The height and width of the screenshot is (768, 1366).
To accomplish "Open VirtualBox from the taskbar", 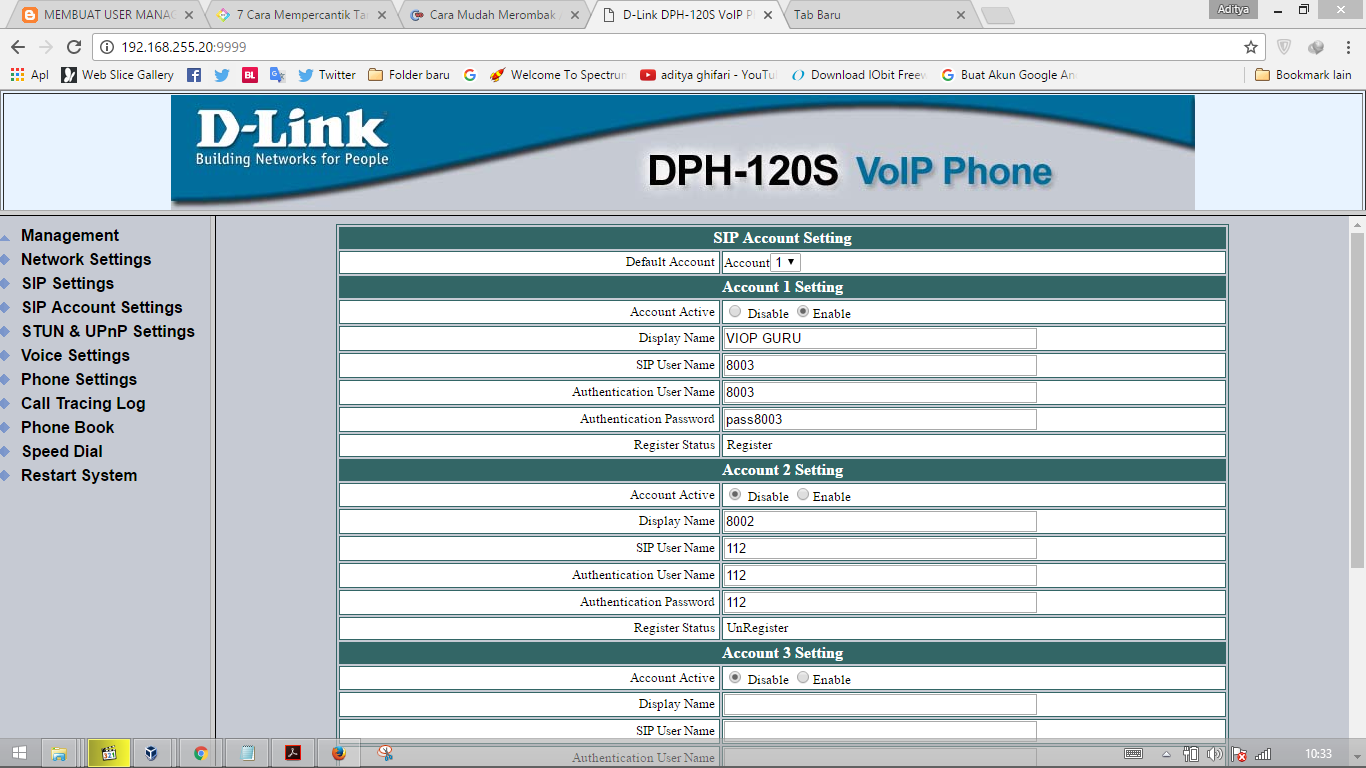I will pos(151,752).
